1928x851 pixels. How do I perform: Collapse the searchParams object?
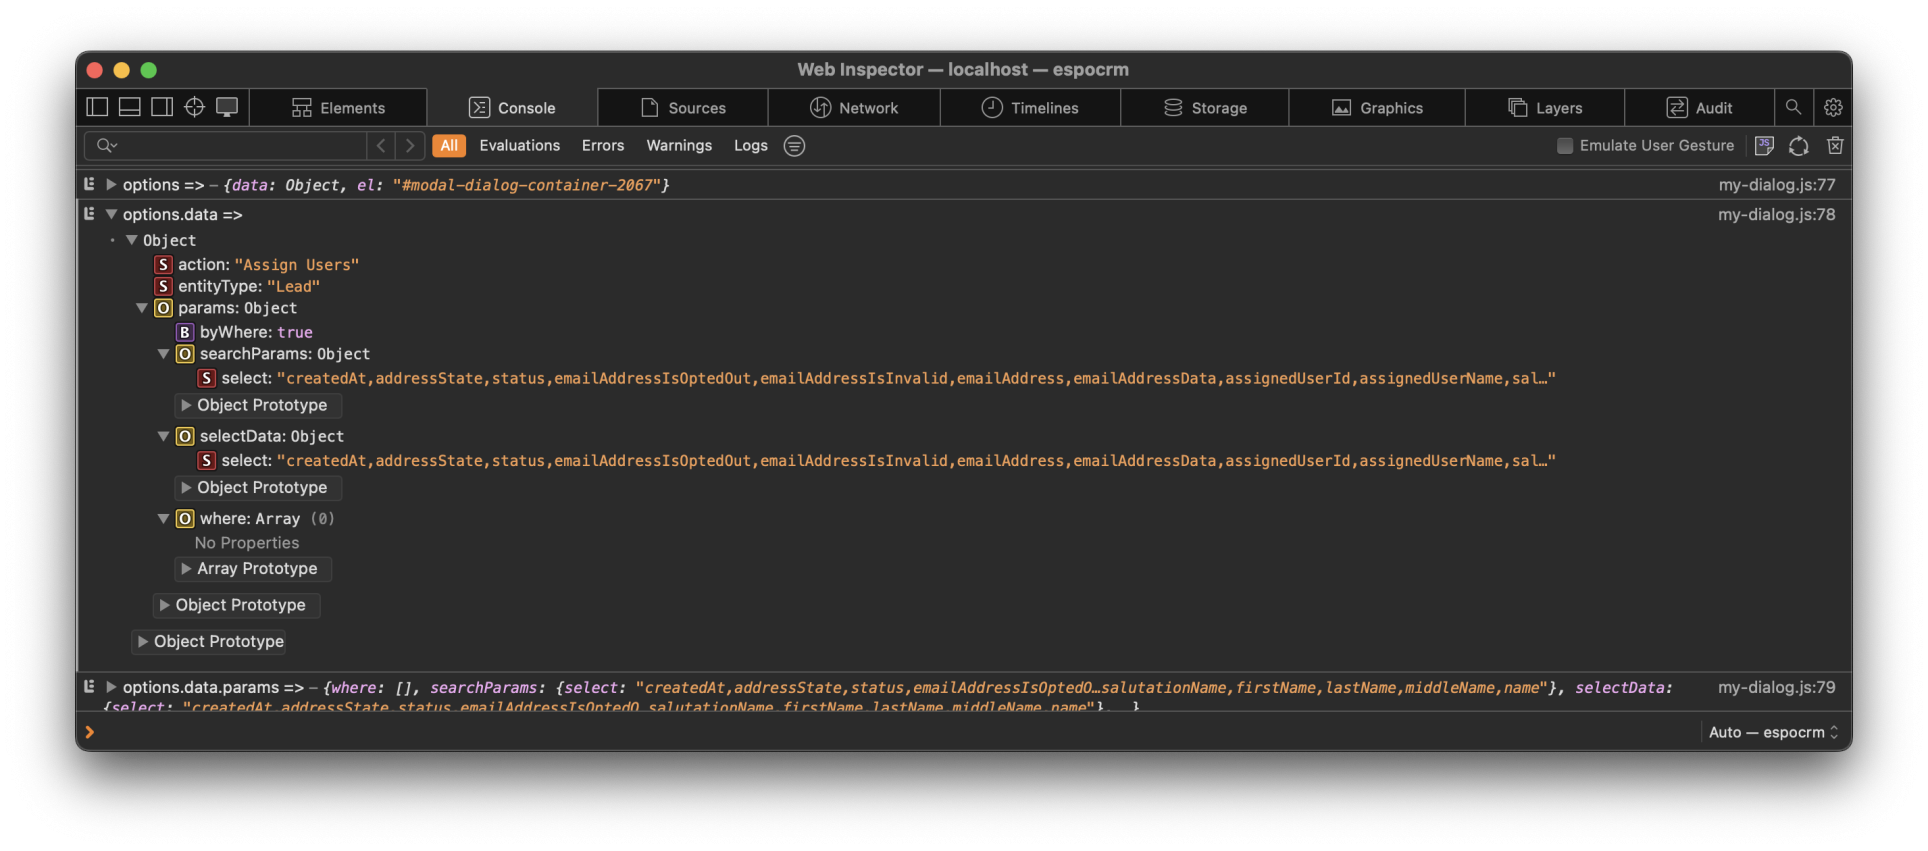pos(163,354)
